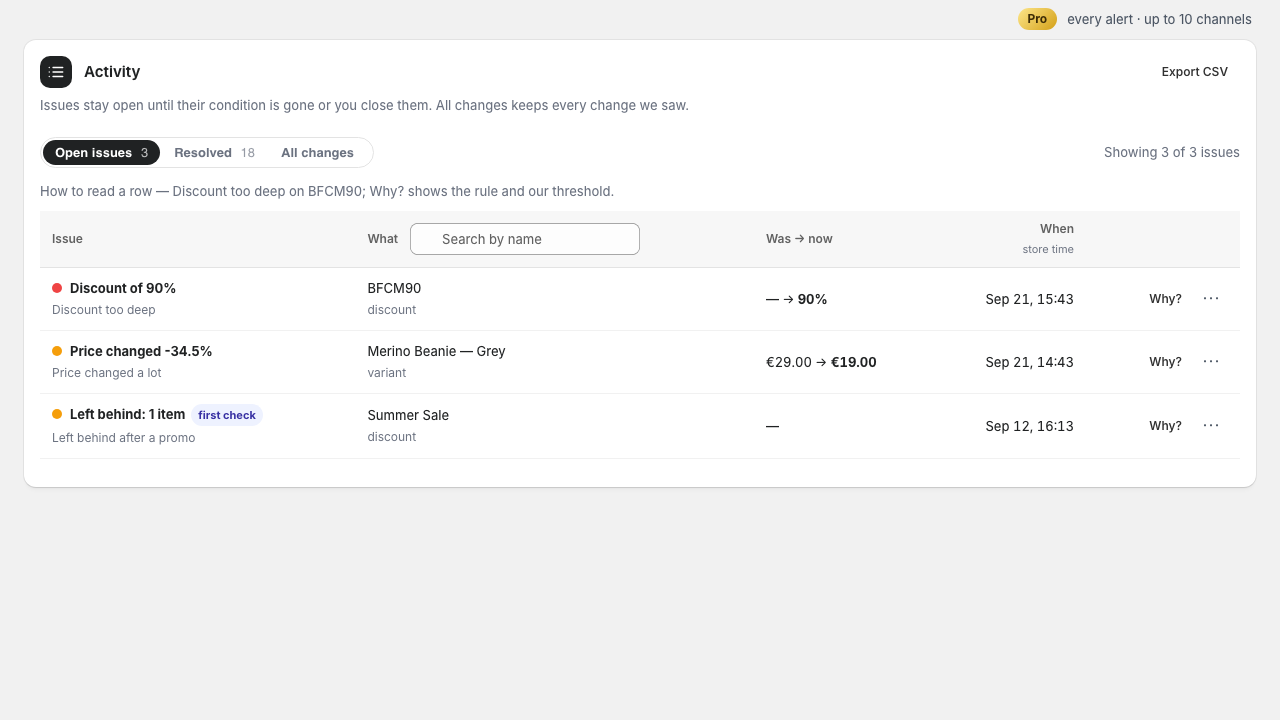Switch to the All changes tab
Viewport: 1280px width, 720px height.
tap(317, 153)
